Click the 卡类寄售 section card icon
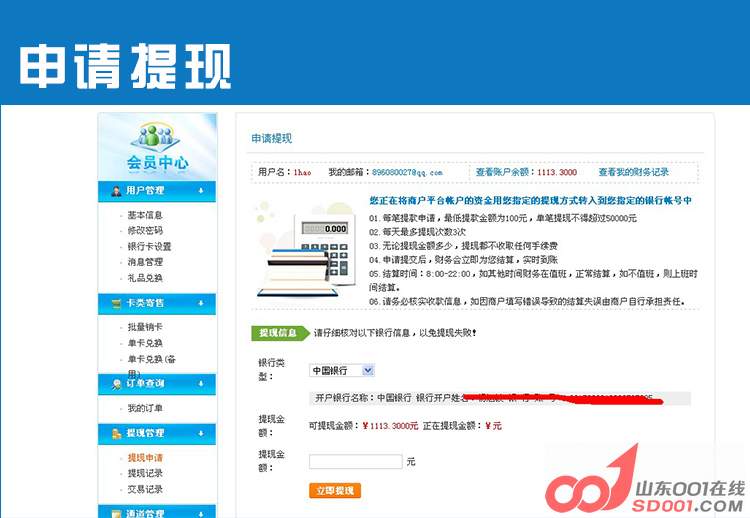Image resolution: width=750 pixels, height=518 pixels. point(116,303)
